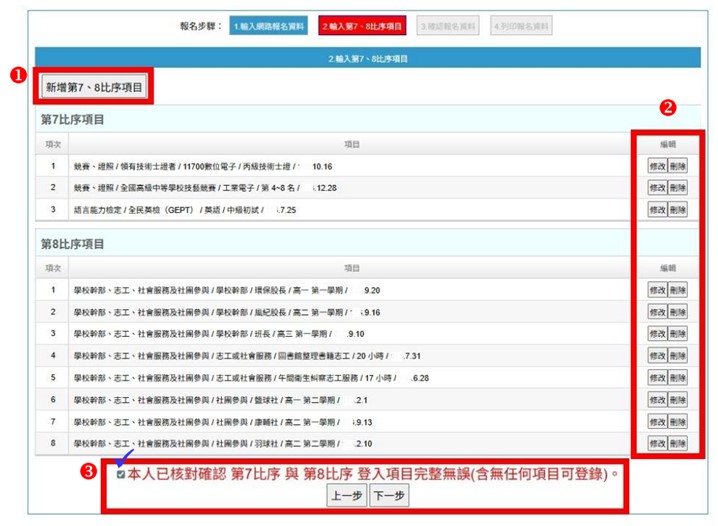Select step tab 2.輸入第7、8比序項目
The image size is (718, 526).
point(362,26)
